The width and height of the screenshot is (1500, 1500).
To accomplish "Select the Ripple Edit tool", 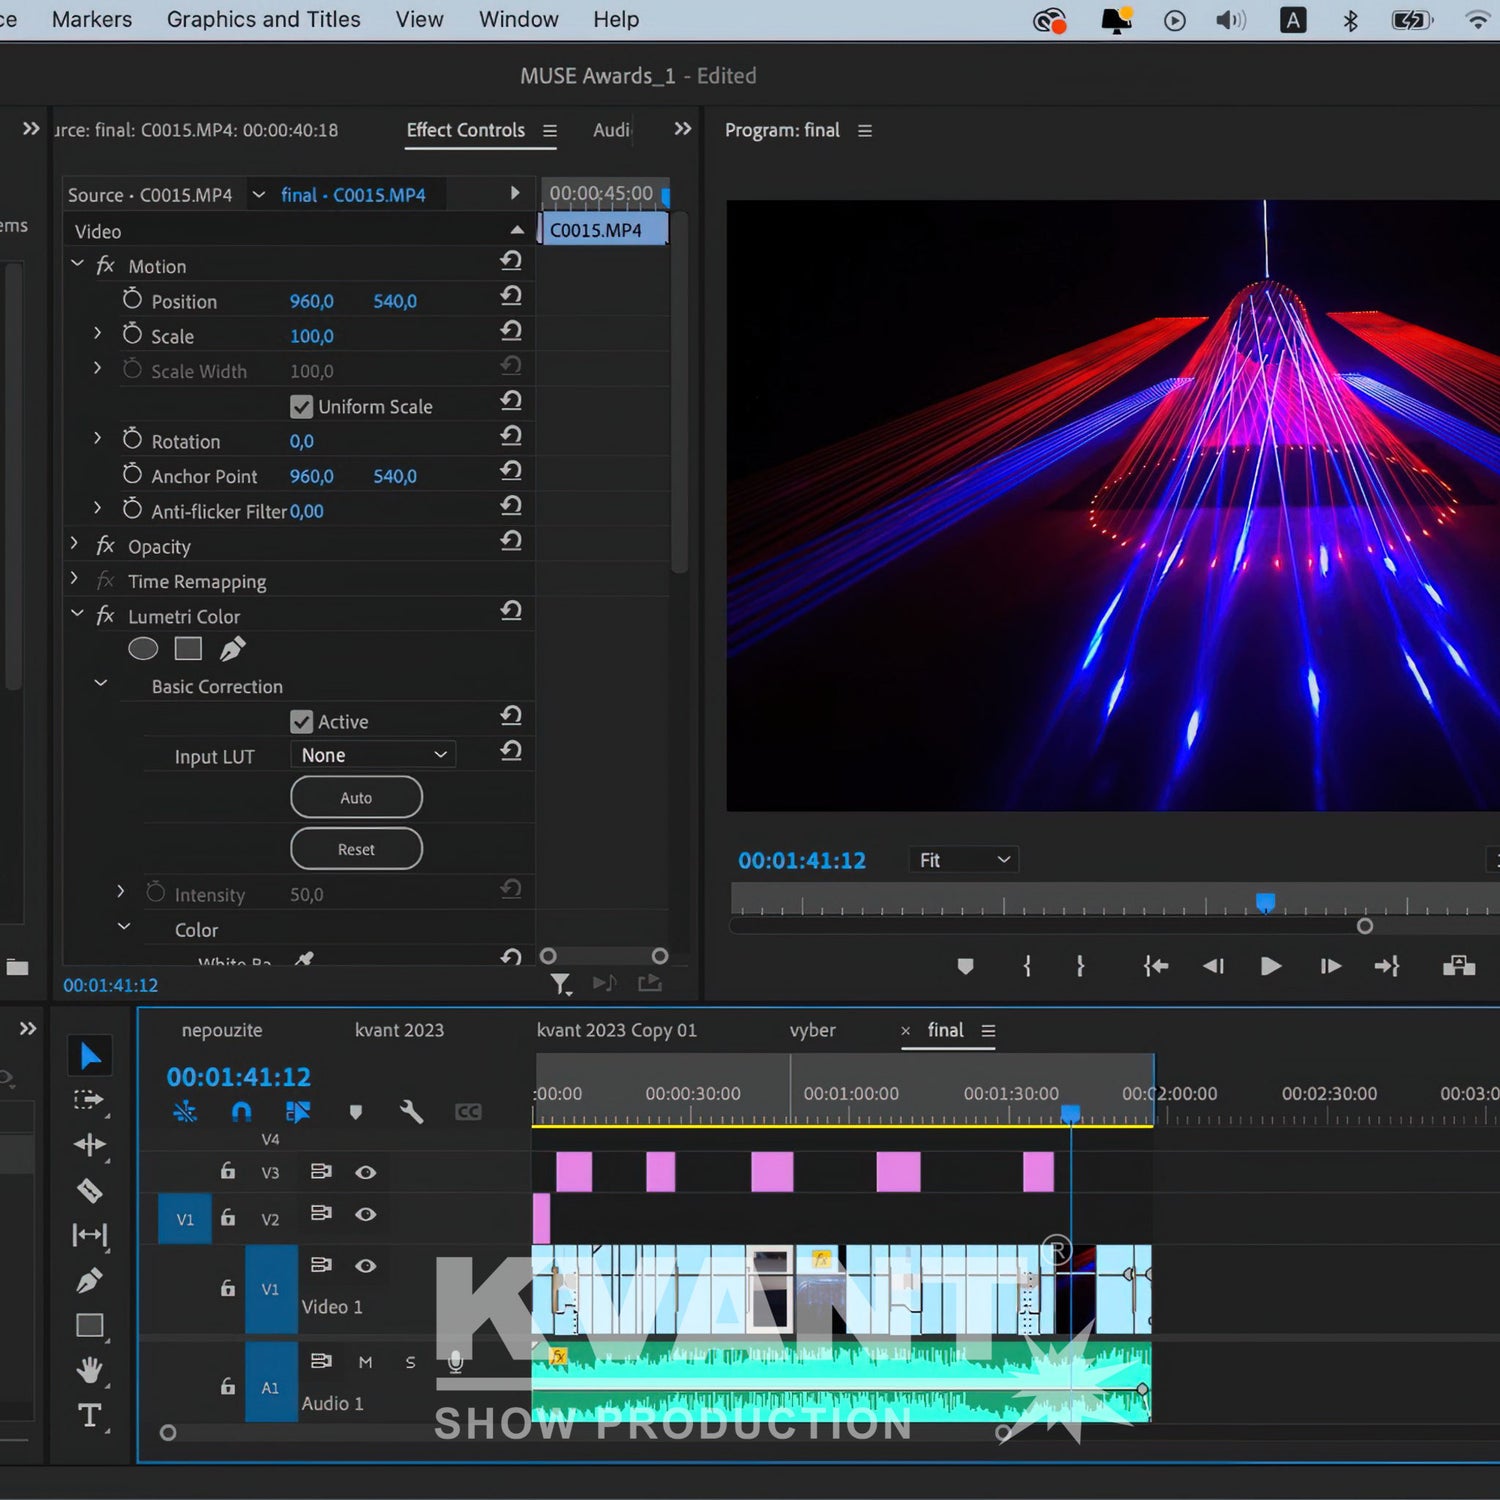I will 90,1145.
